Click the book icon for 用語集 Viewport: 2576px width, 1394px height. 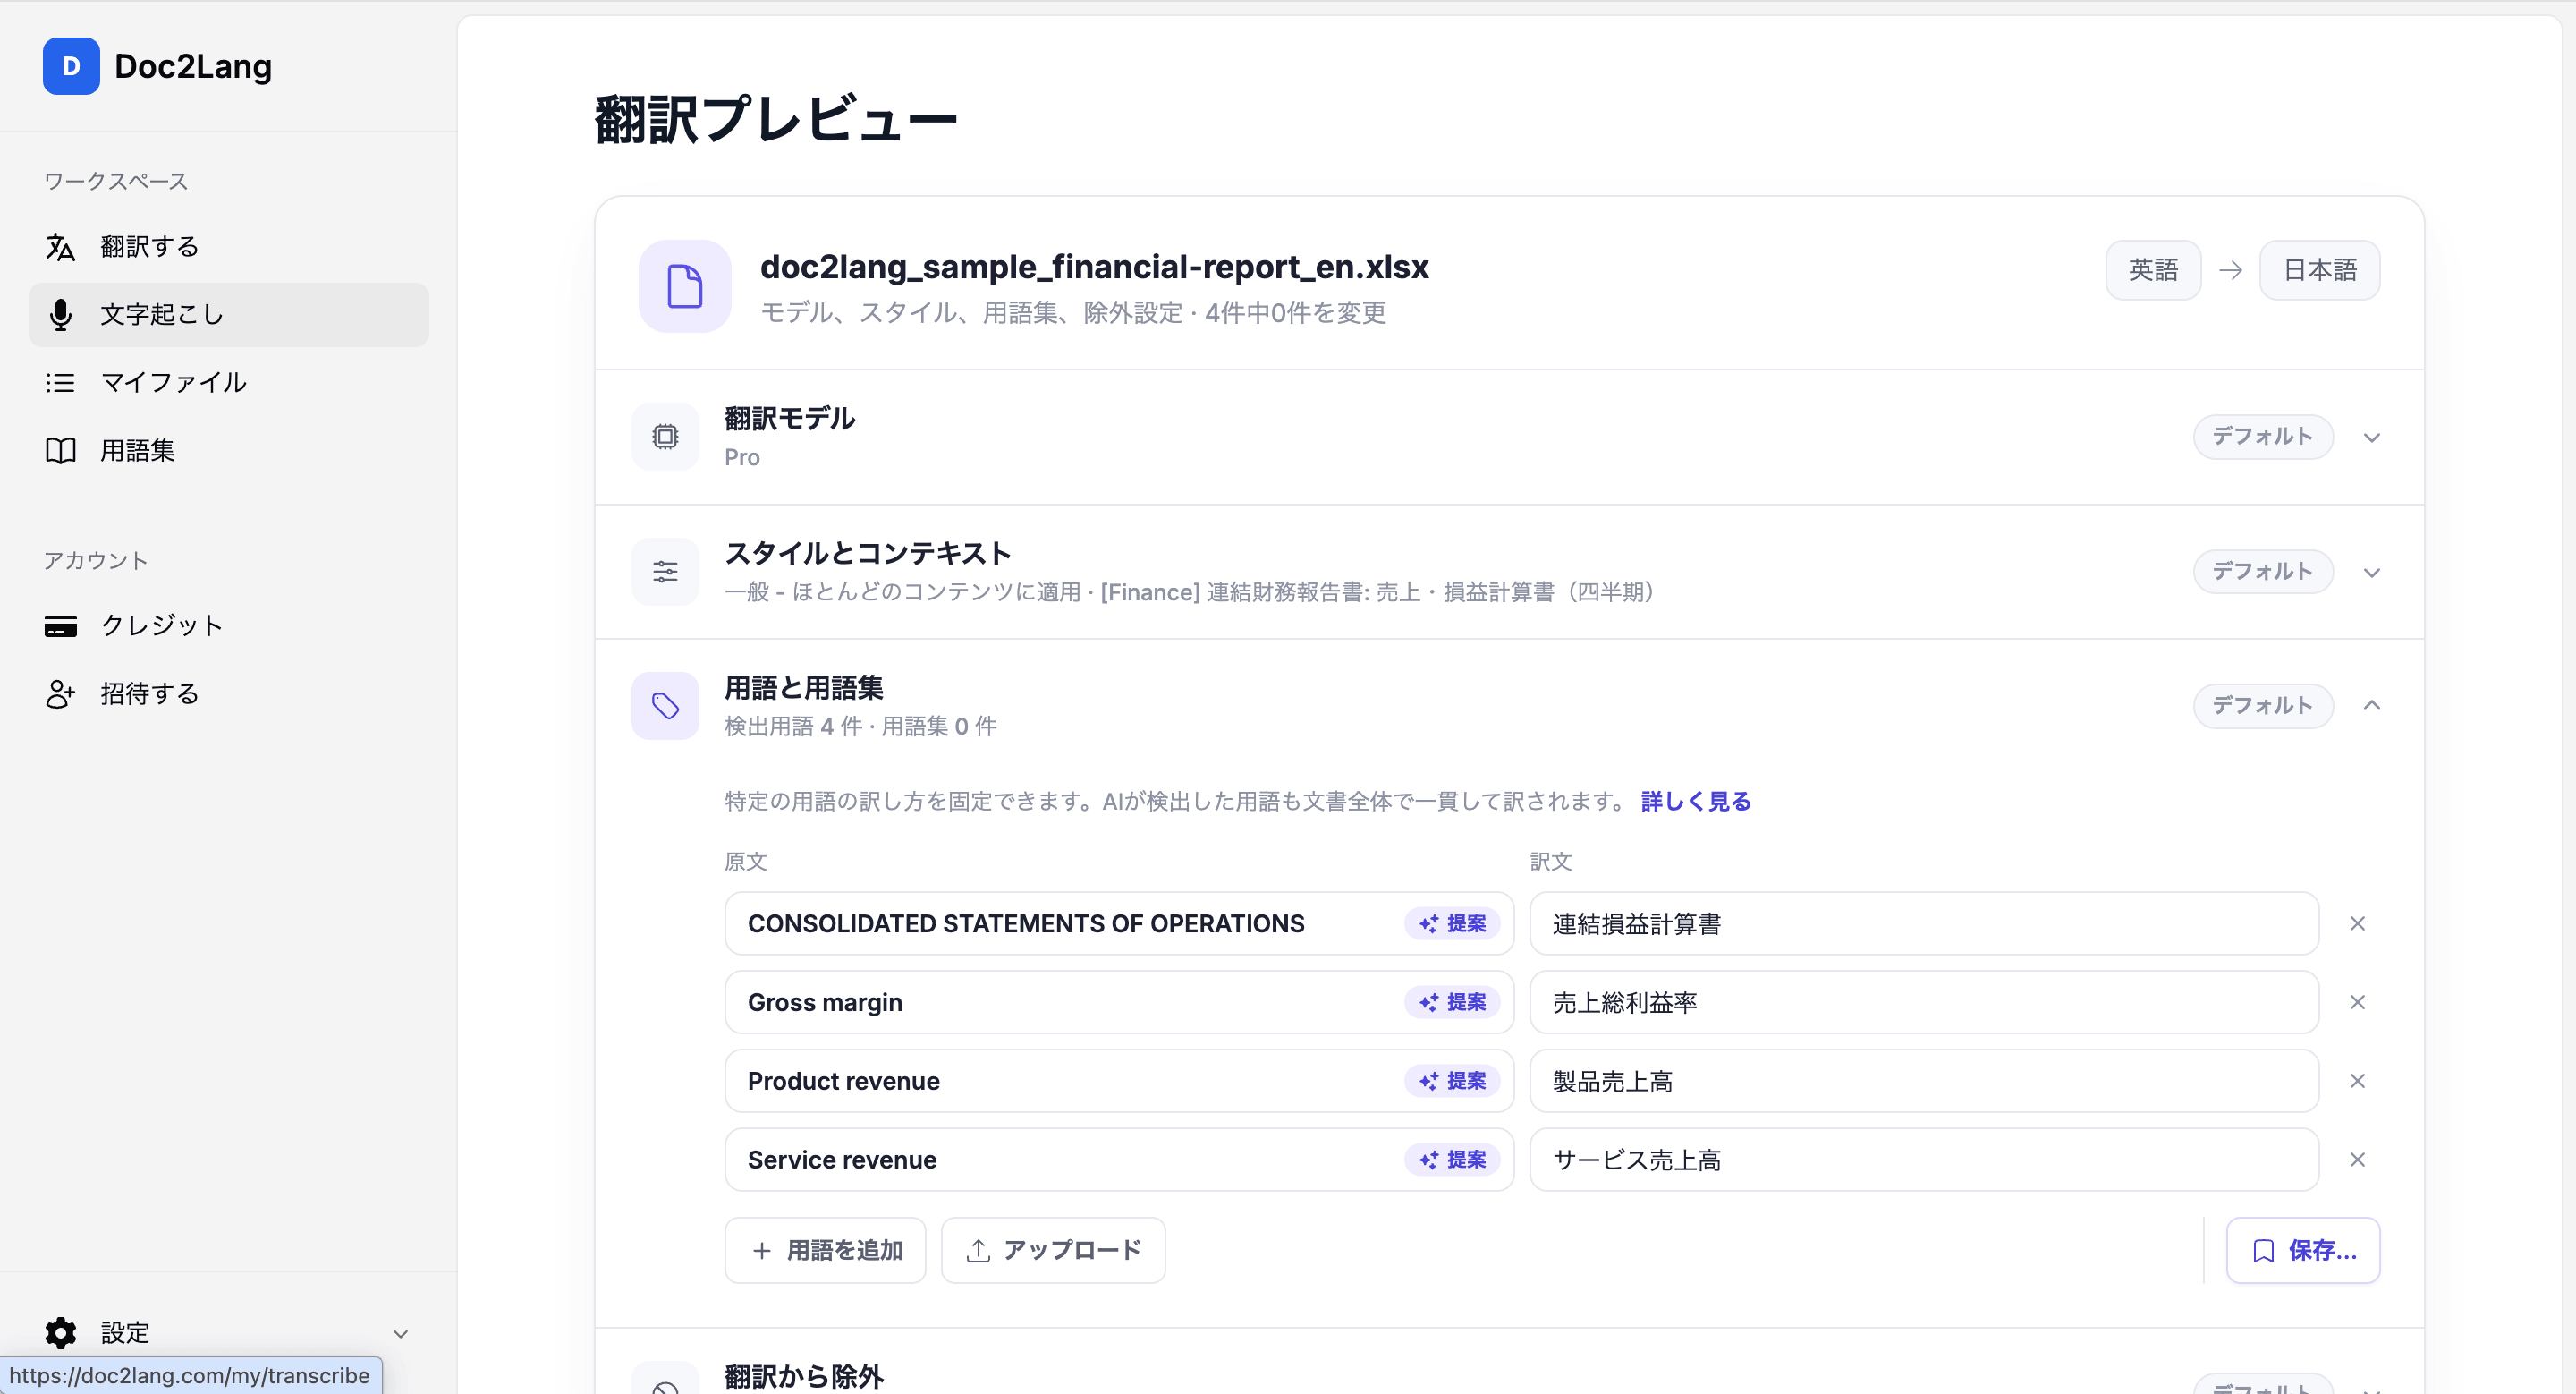pyautogui.click(x=60, y=451)
